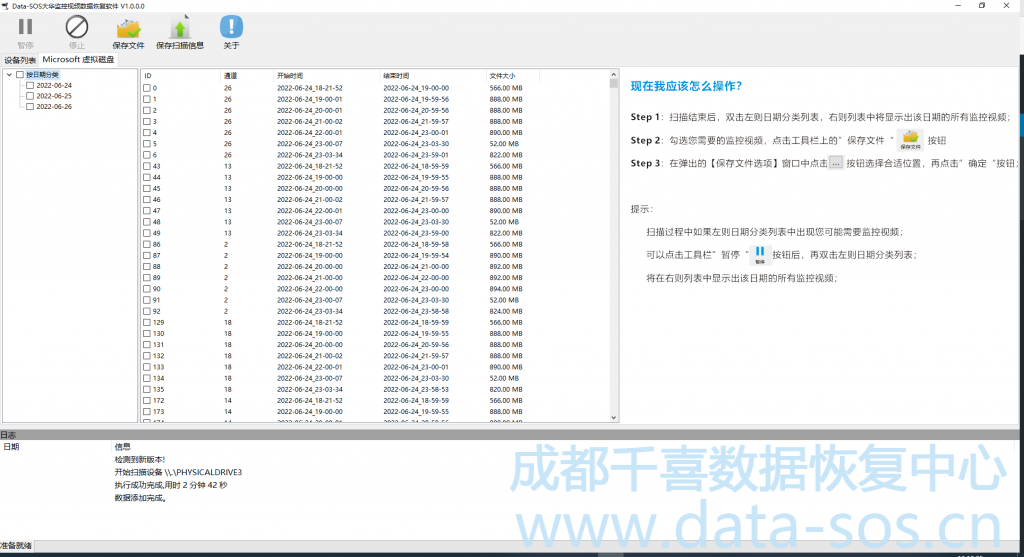This screenshot has height=557, width=1024.
Task: Switch to the 设备列表 tab
Action: point(20,60)
